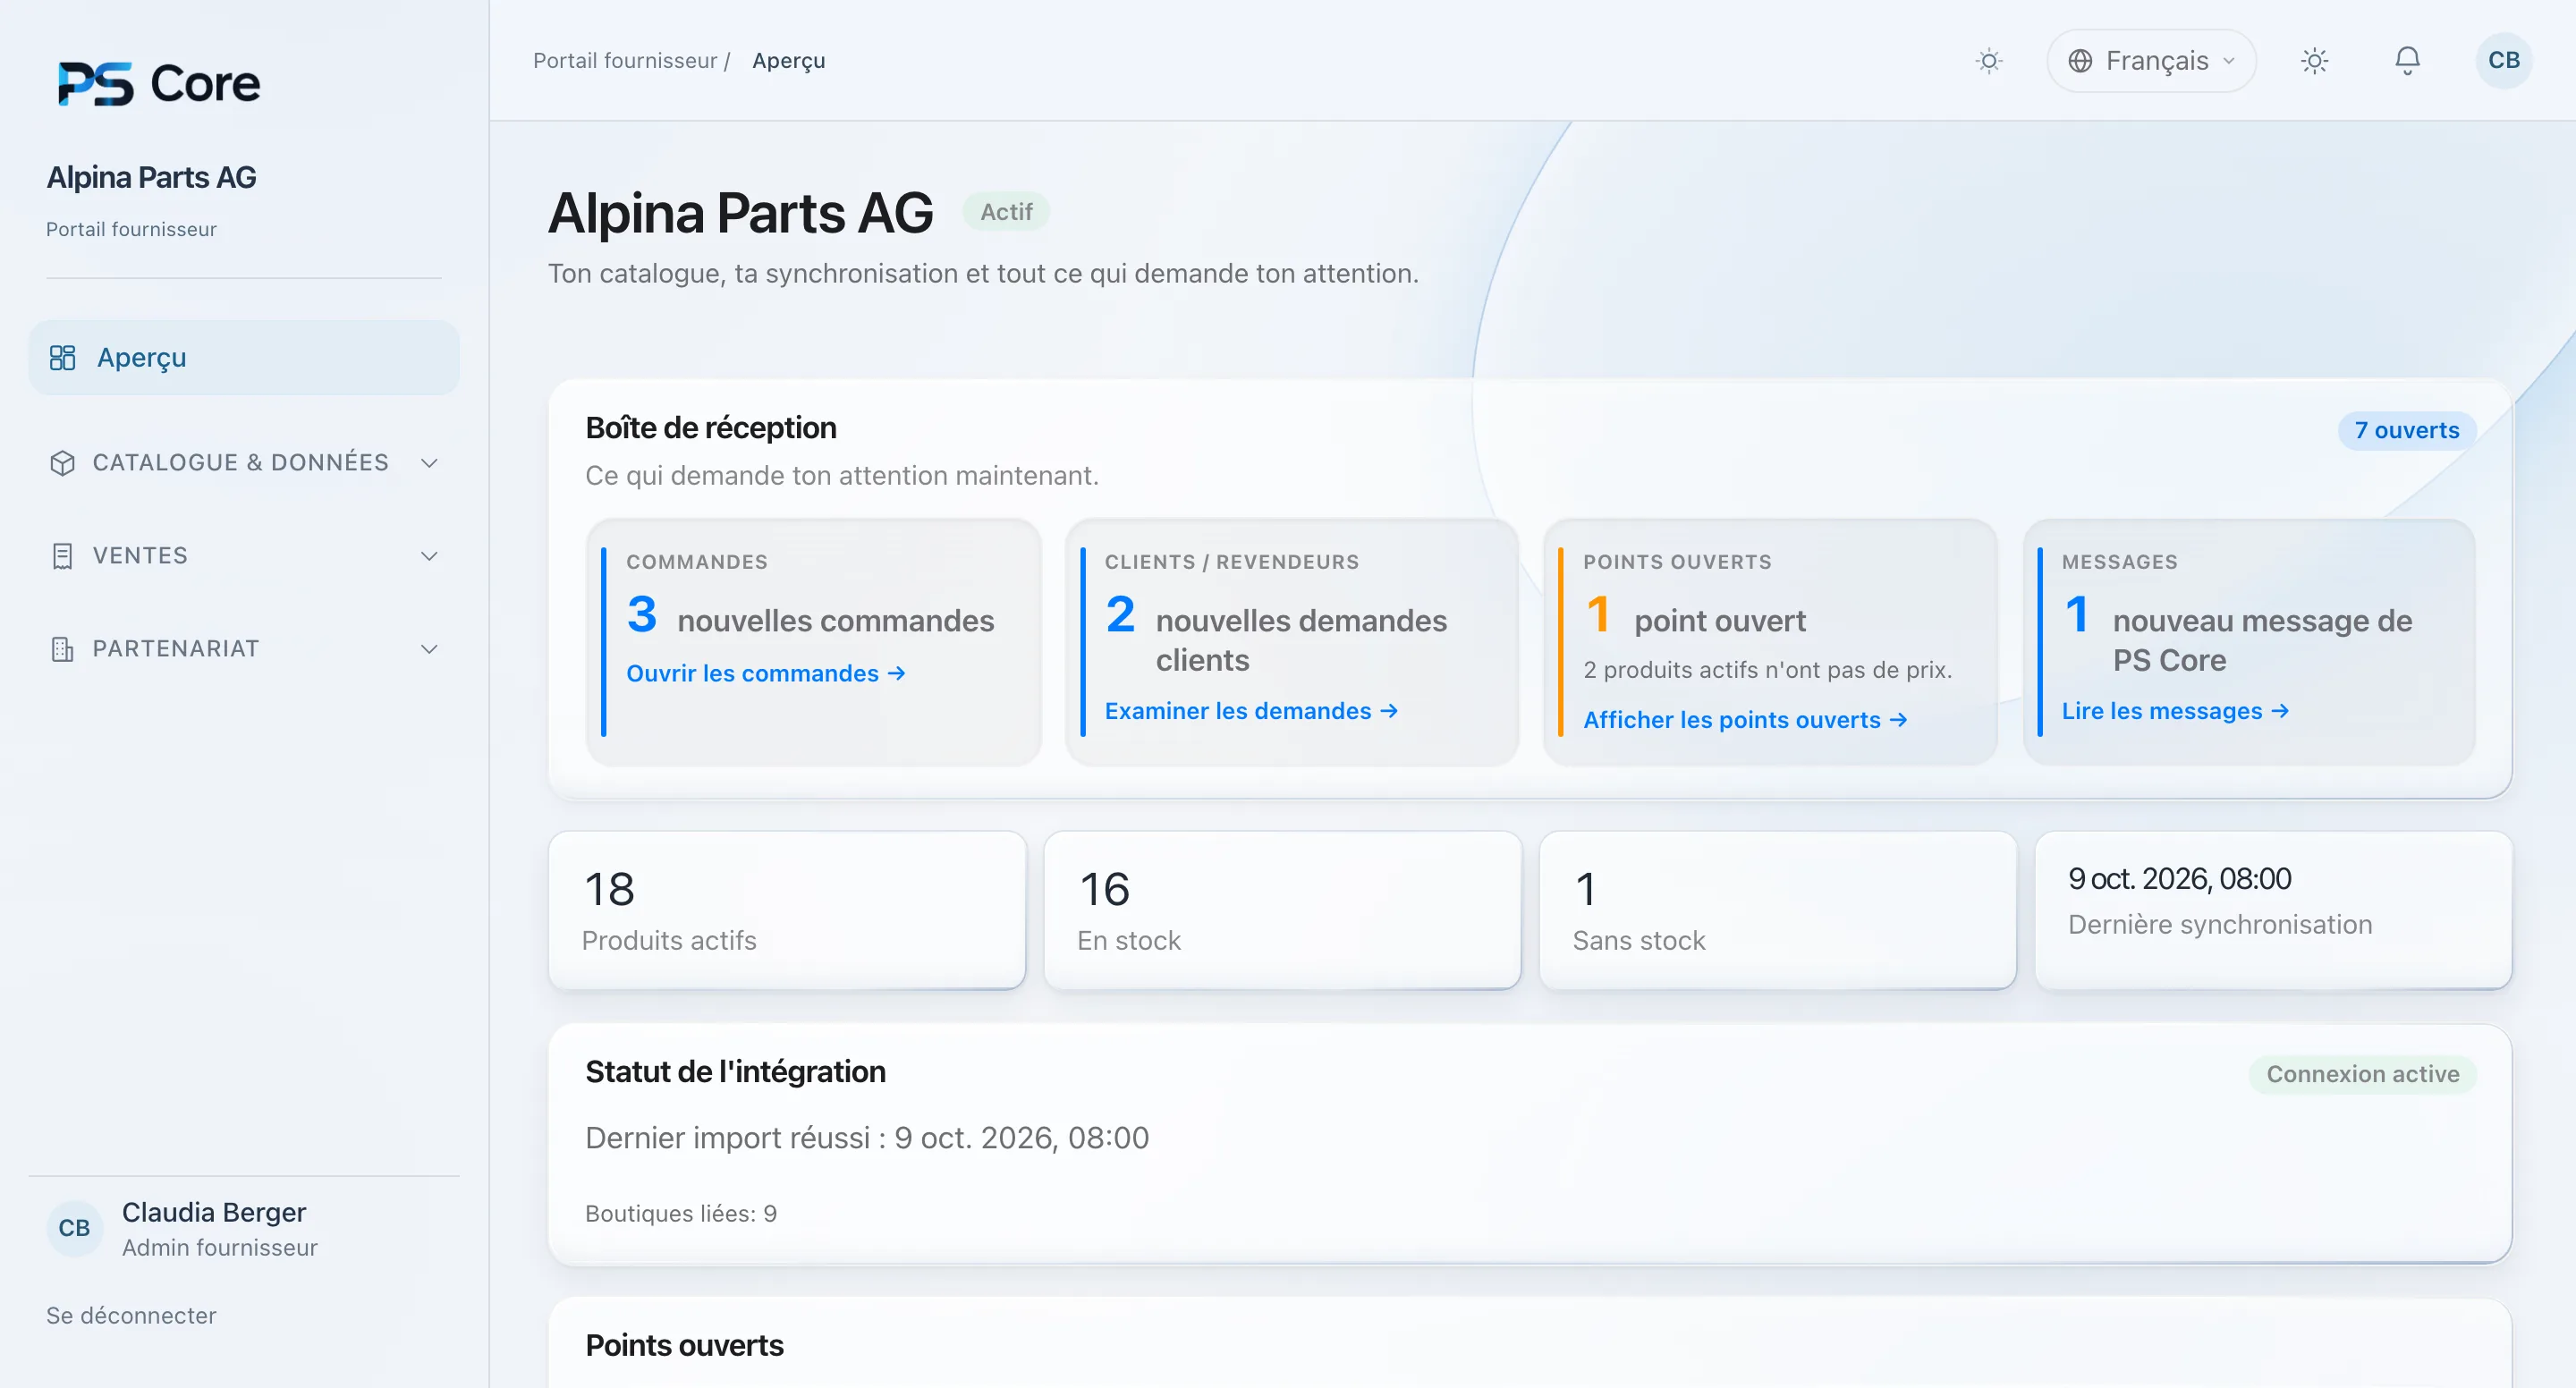
Task: Follow the Ouvrir les commandes link
Action: 766,673
